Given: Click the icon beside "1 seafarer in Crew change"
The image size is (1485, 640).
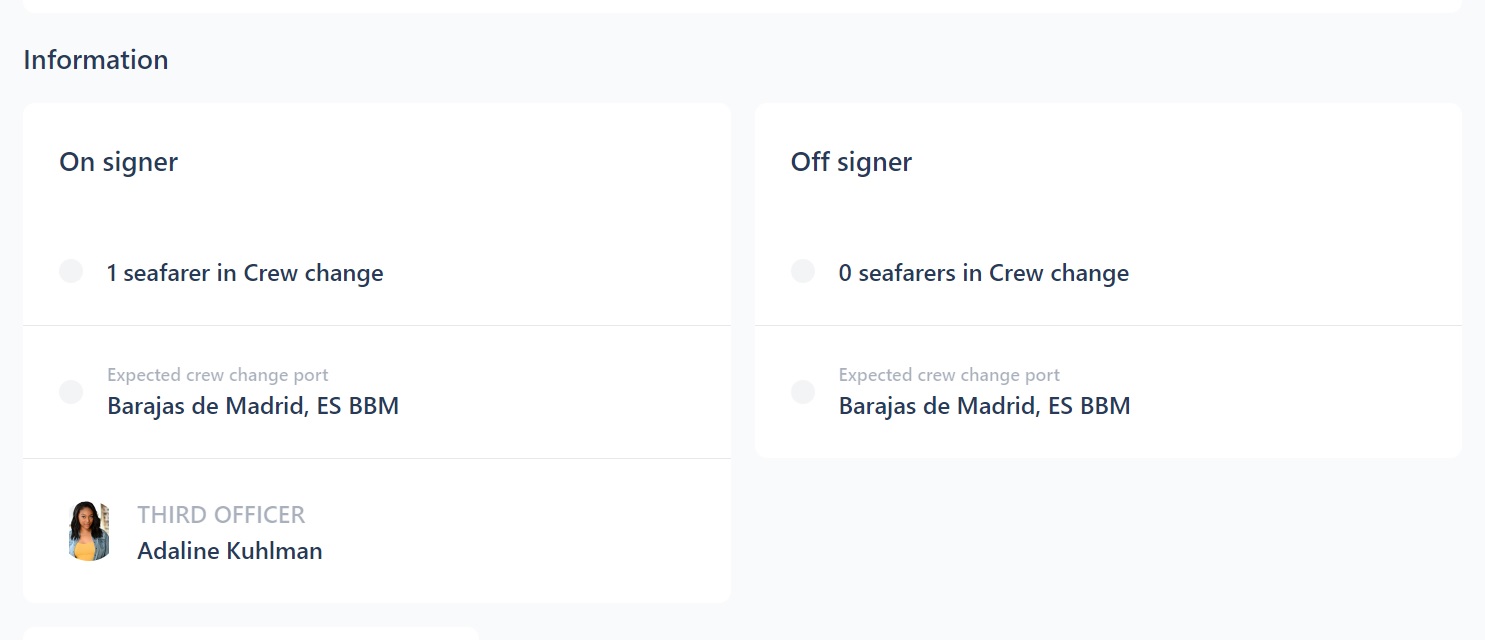Looking at the screenshot, I should [x=71, y=271].
